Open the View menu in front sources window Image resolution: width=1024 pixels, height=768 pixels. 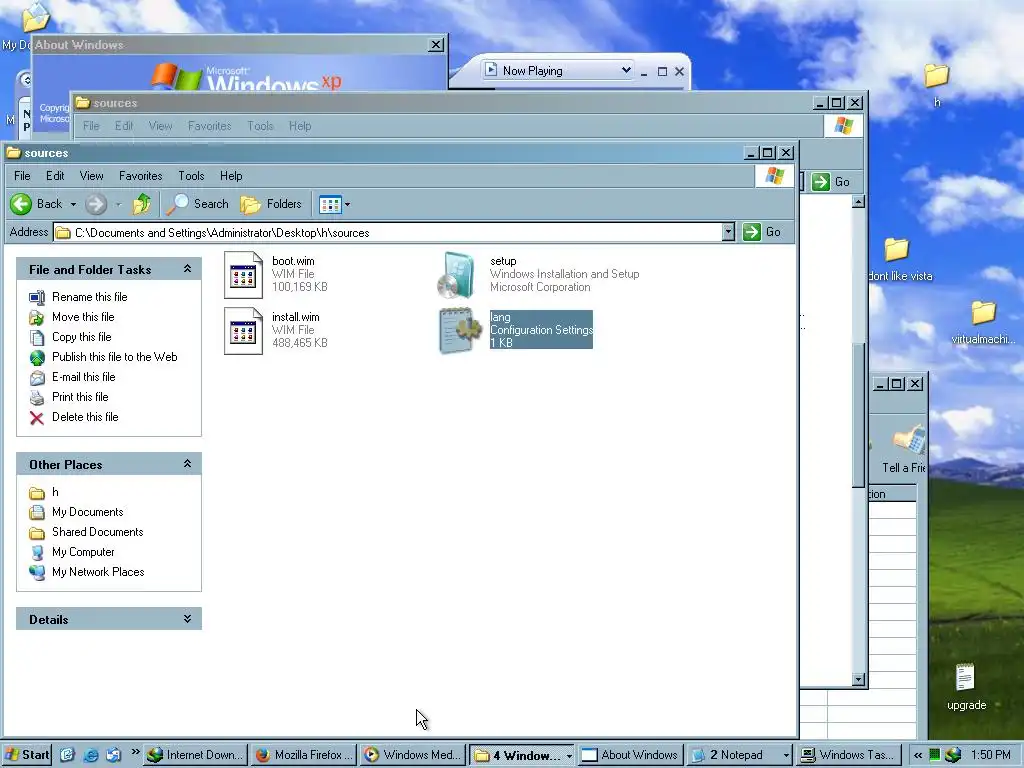click(x=91, y=176)
